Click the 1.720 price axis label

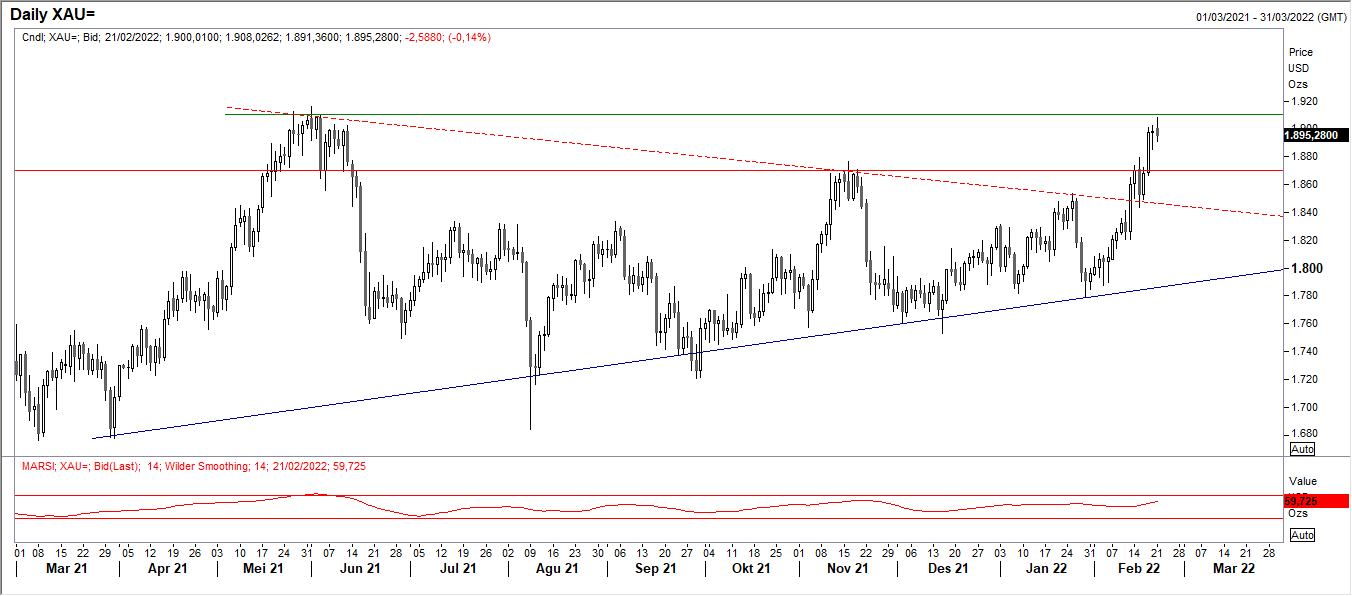1302,380
